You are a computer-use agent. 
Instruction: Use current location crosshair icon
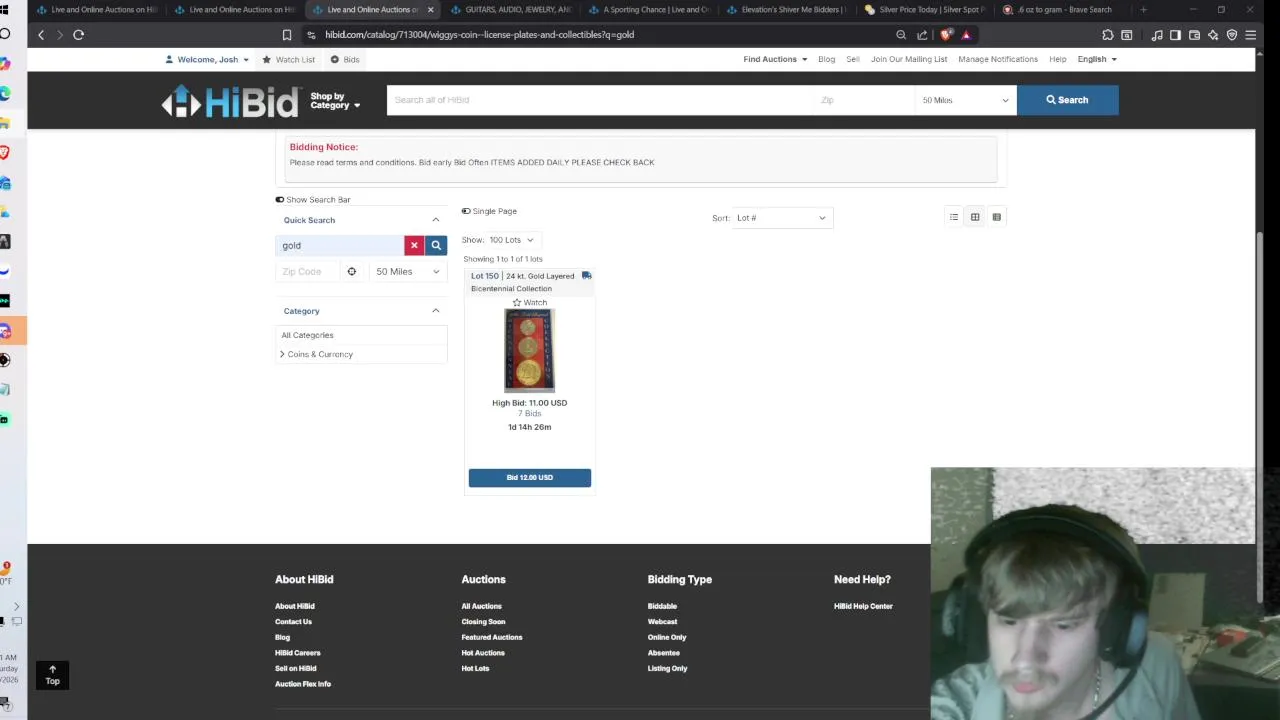tap(351, 271)
